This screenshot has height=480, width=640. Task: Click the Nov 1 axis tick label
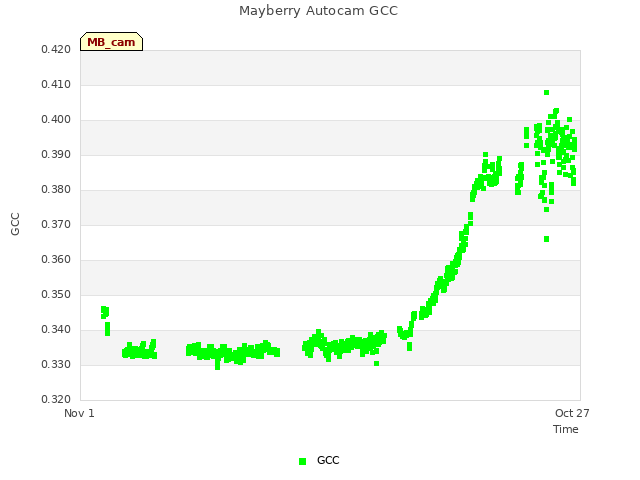click(x=79, y=413)
